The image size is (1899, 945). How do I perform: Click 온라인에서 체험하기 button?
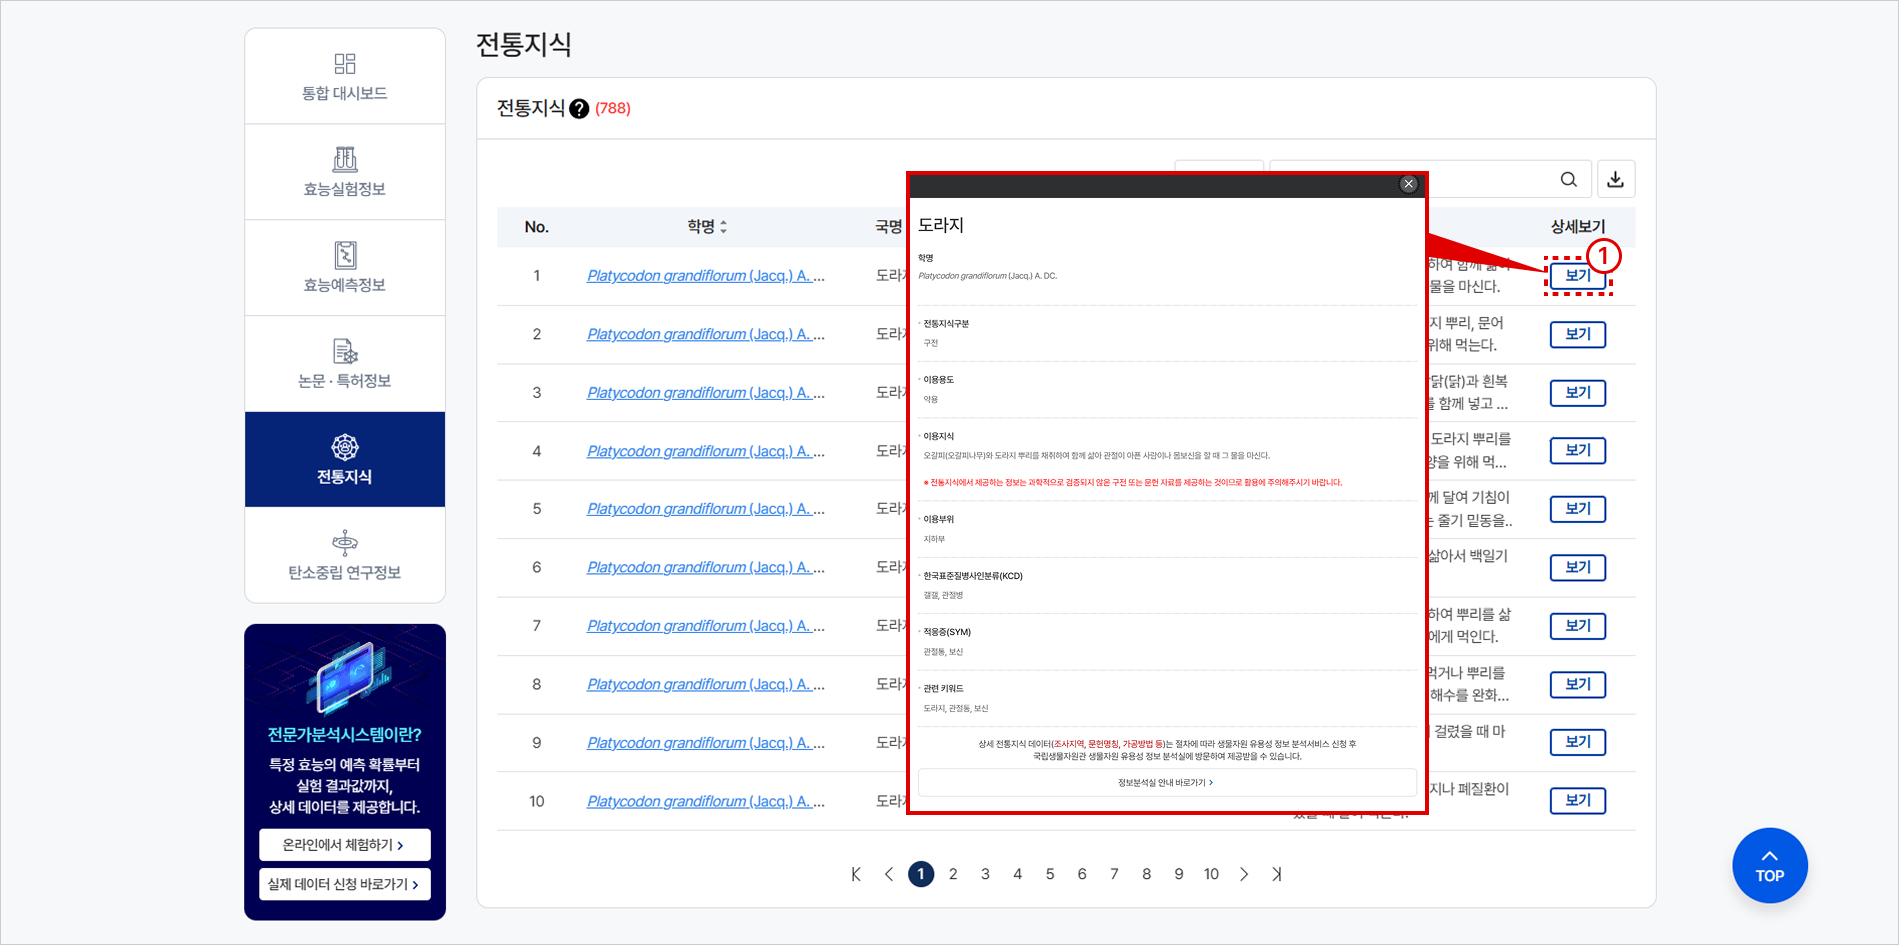pyautogui.click(x=344, y=844)
